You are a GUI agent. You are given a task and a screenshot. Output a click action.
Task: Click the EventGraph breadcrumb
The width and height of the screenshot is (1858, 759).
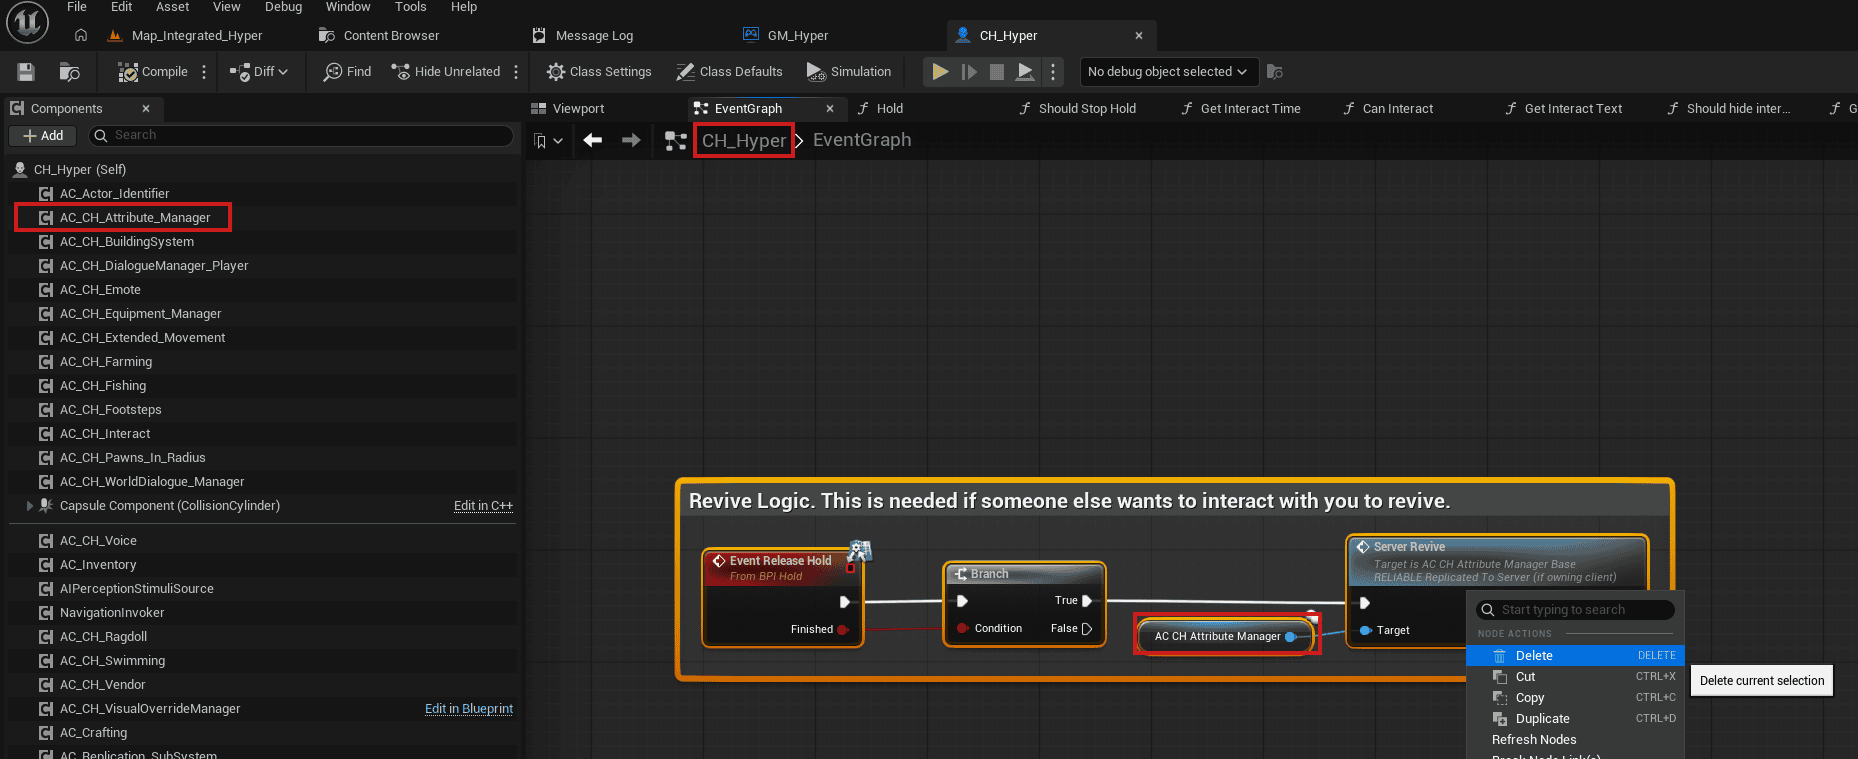point(862,140)
